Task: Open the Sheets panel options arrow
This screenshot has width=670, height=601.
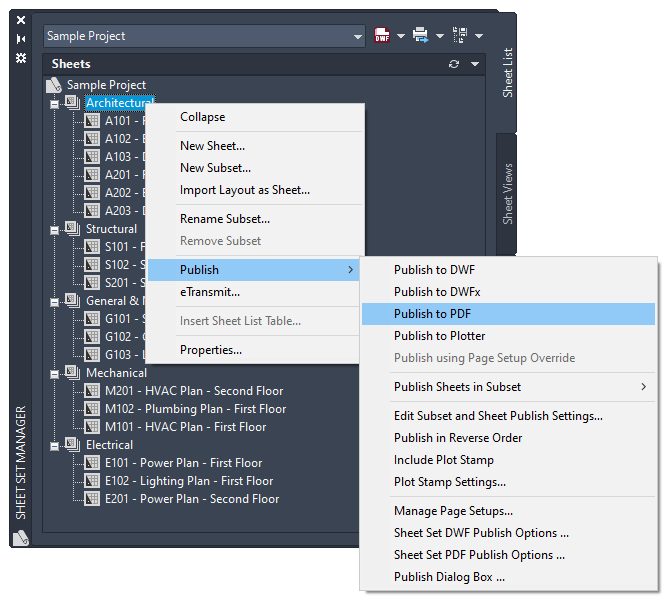Action: point(475,64)
